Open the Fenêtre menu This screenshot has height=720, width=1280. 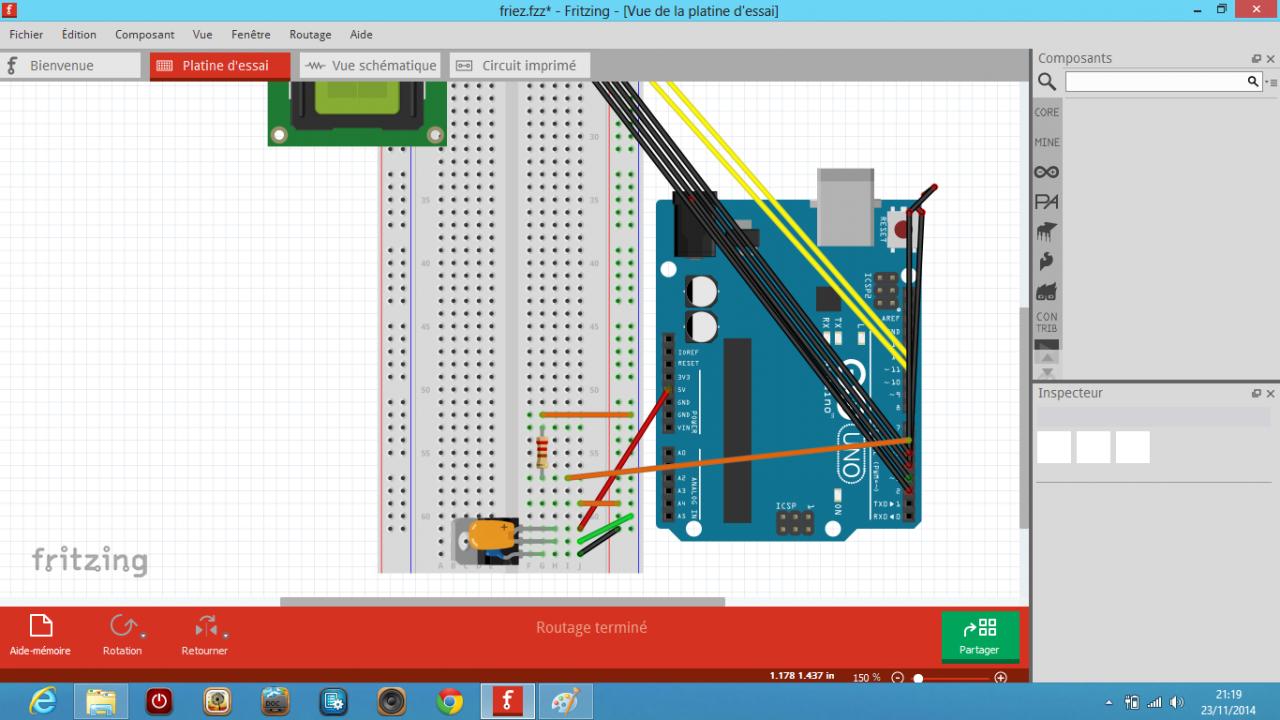coord(251,34)
